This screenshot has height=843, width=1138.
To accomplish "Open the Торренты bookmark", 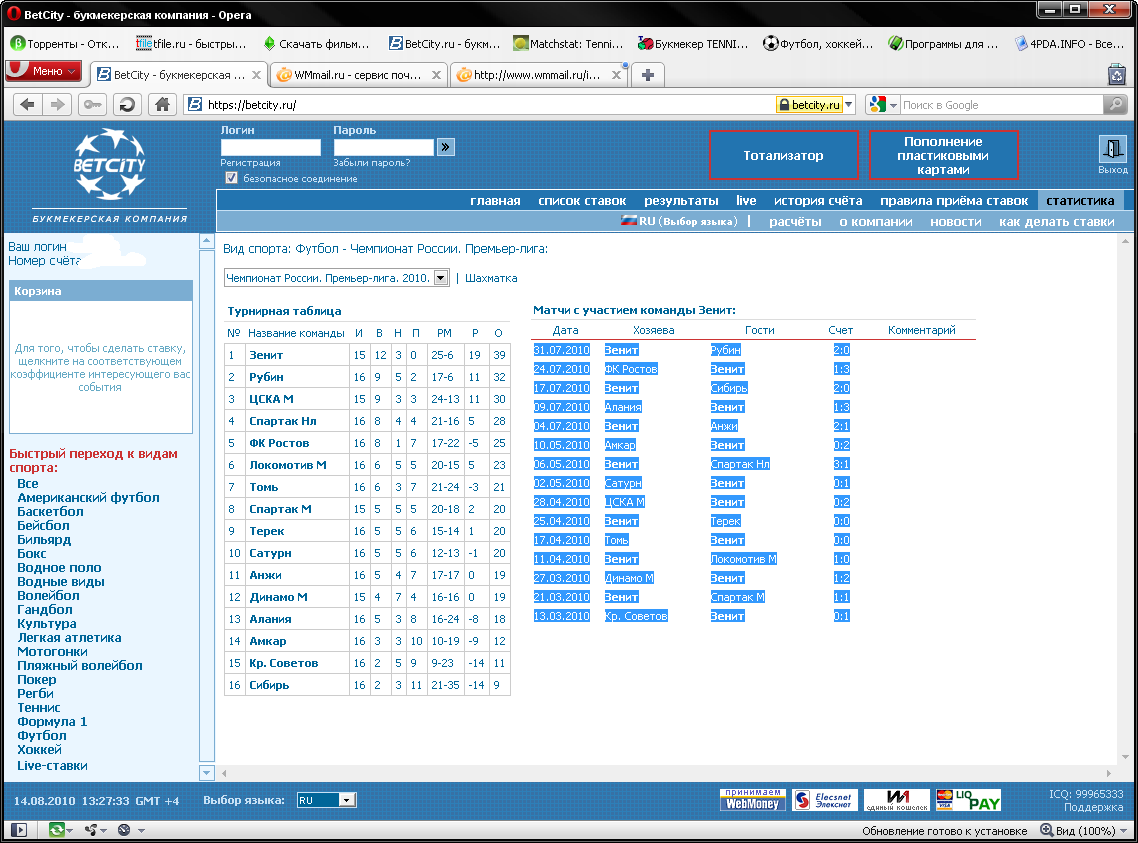I will [x=65, y=44].
